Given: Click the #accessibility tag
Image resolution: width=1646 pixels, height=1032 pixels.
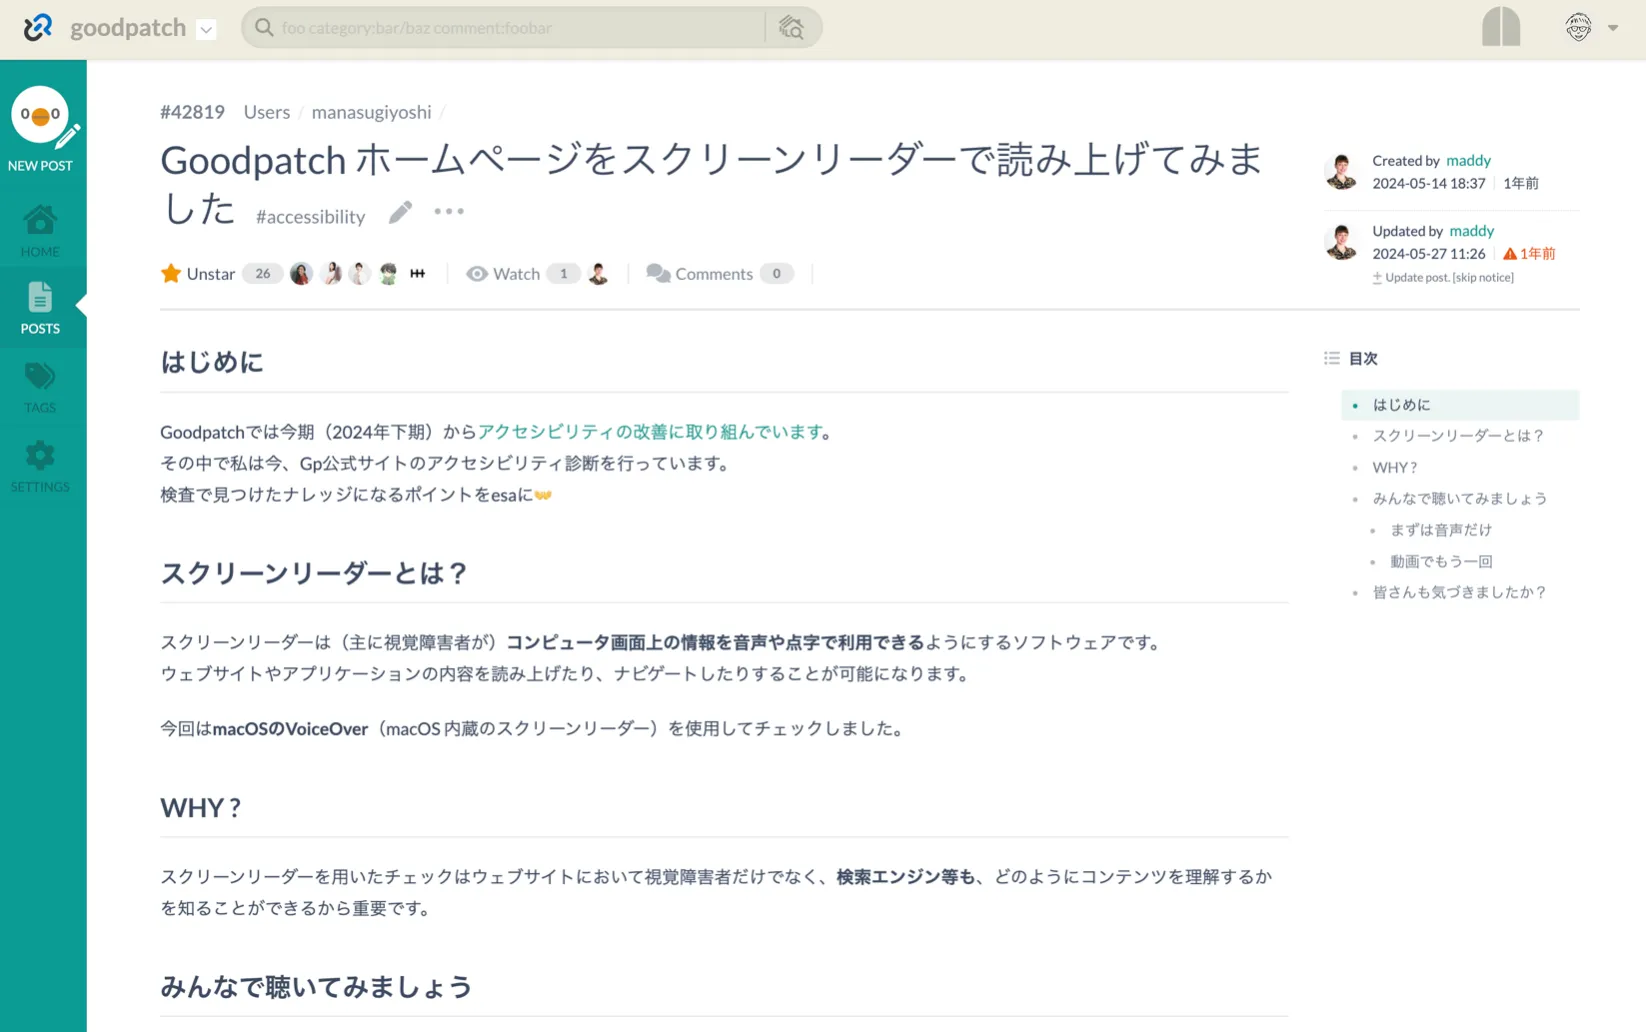Looking at the screenshot, I should [310, 216].
